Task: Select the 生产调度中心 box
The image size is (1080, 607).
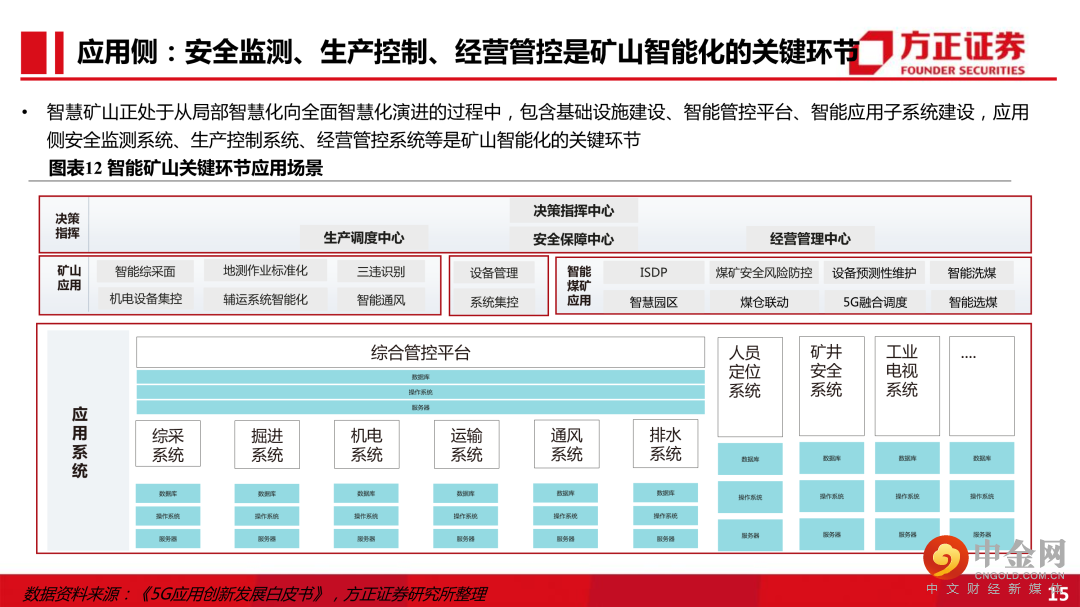Action: [x=364, y=238]
